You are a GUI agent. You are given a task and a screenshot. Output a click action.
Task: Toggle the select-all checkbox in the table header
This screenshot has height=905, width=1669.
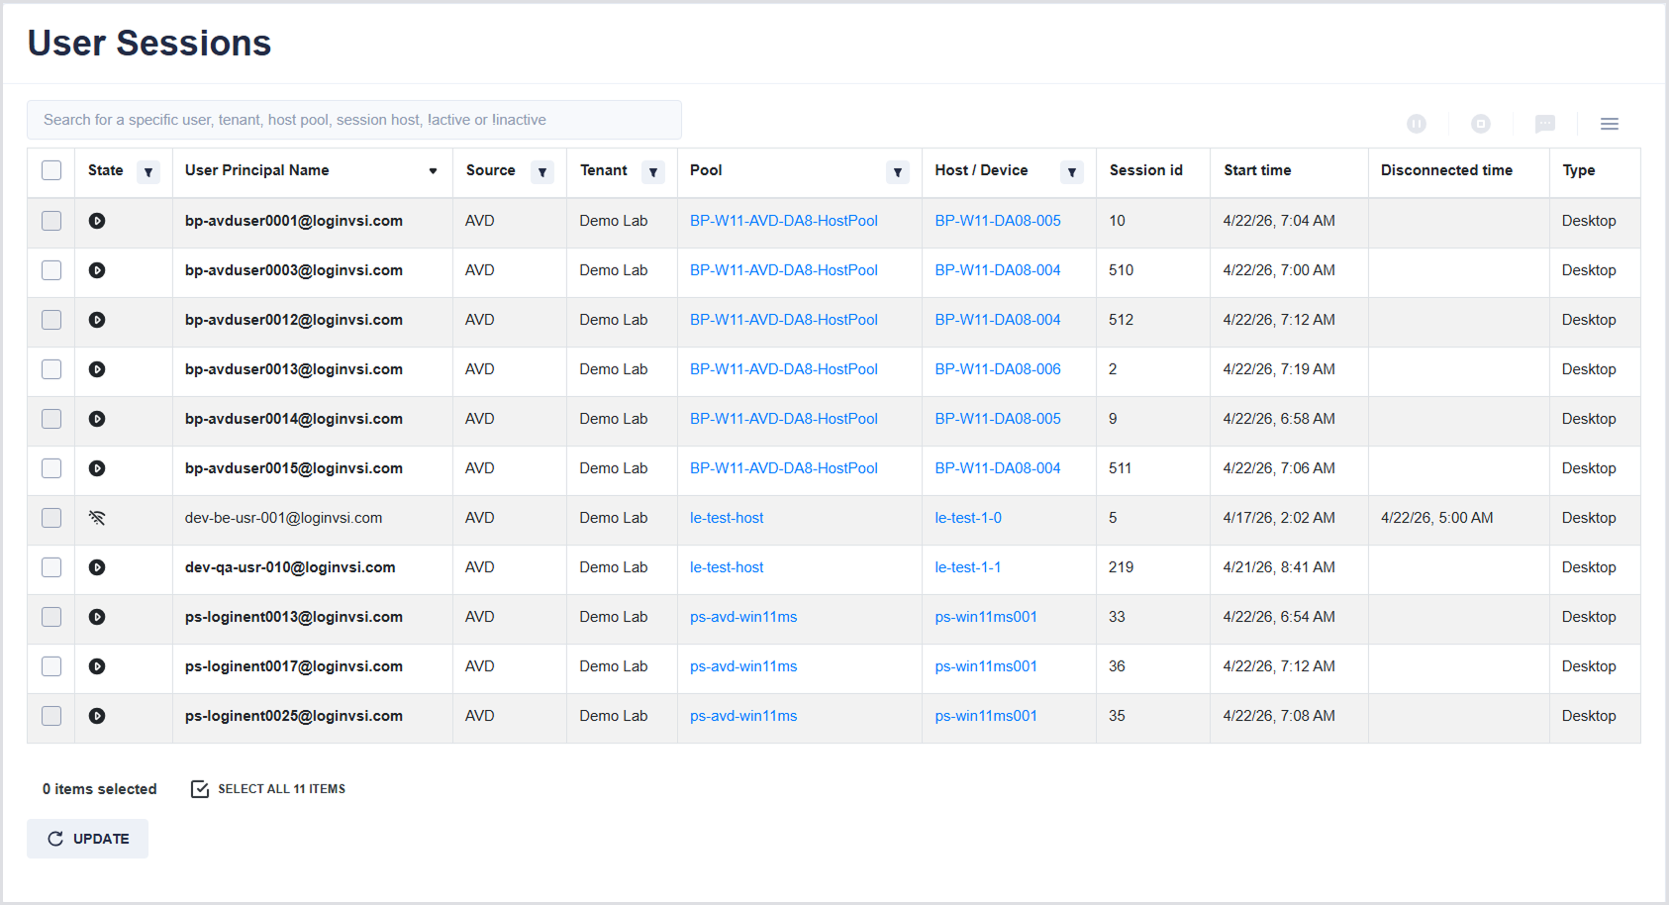(52, 171)
